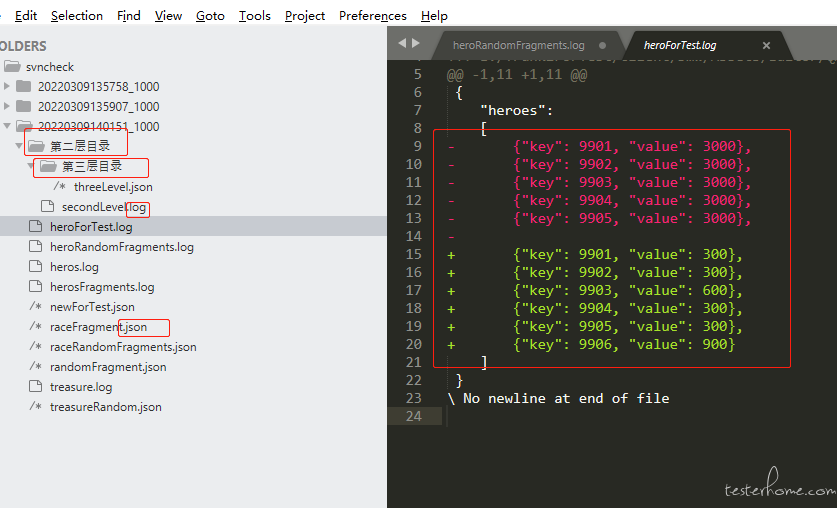The width and height of the screenshot is (837, 508).
Task: Click file icon next to heros.log
Action: point(35,266)
